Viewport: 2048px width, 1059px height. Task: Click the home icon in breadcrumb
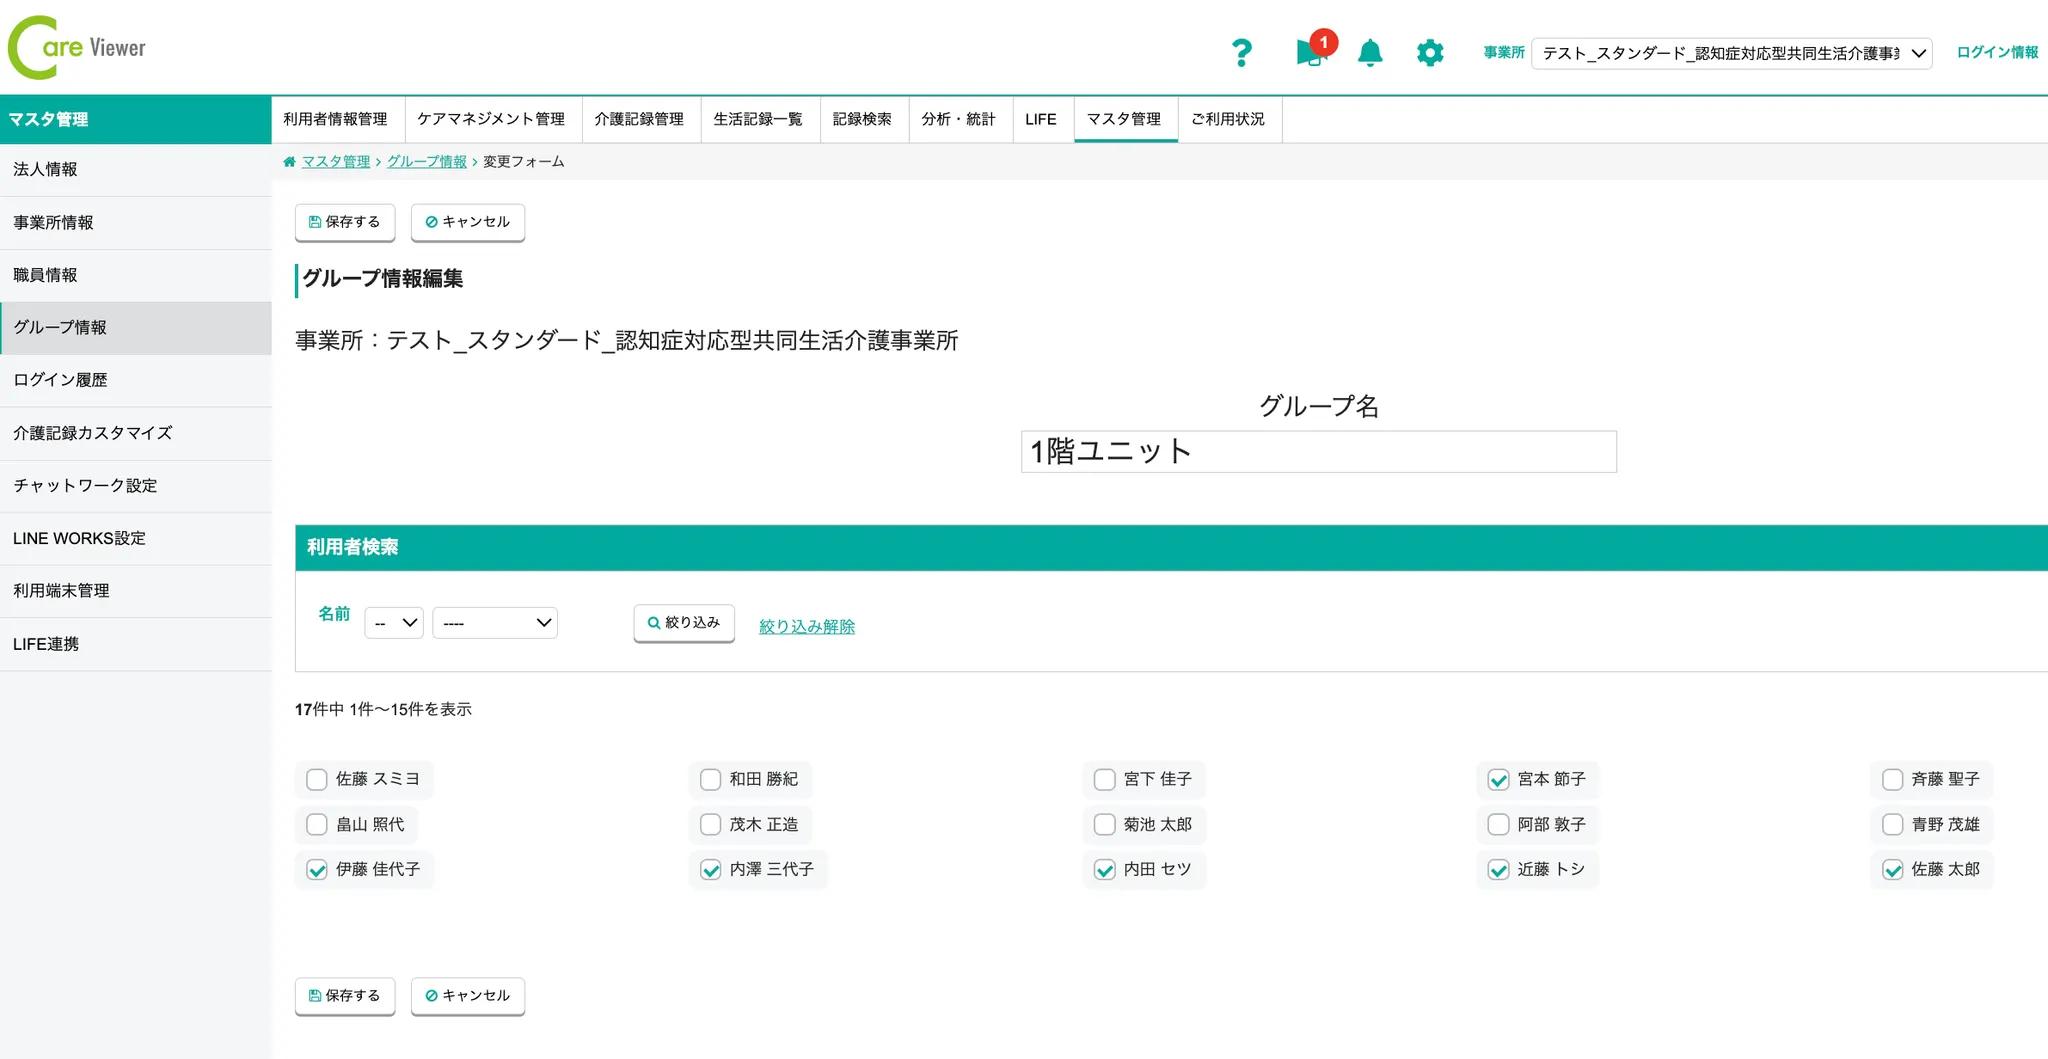coord(289,161)
